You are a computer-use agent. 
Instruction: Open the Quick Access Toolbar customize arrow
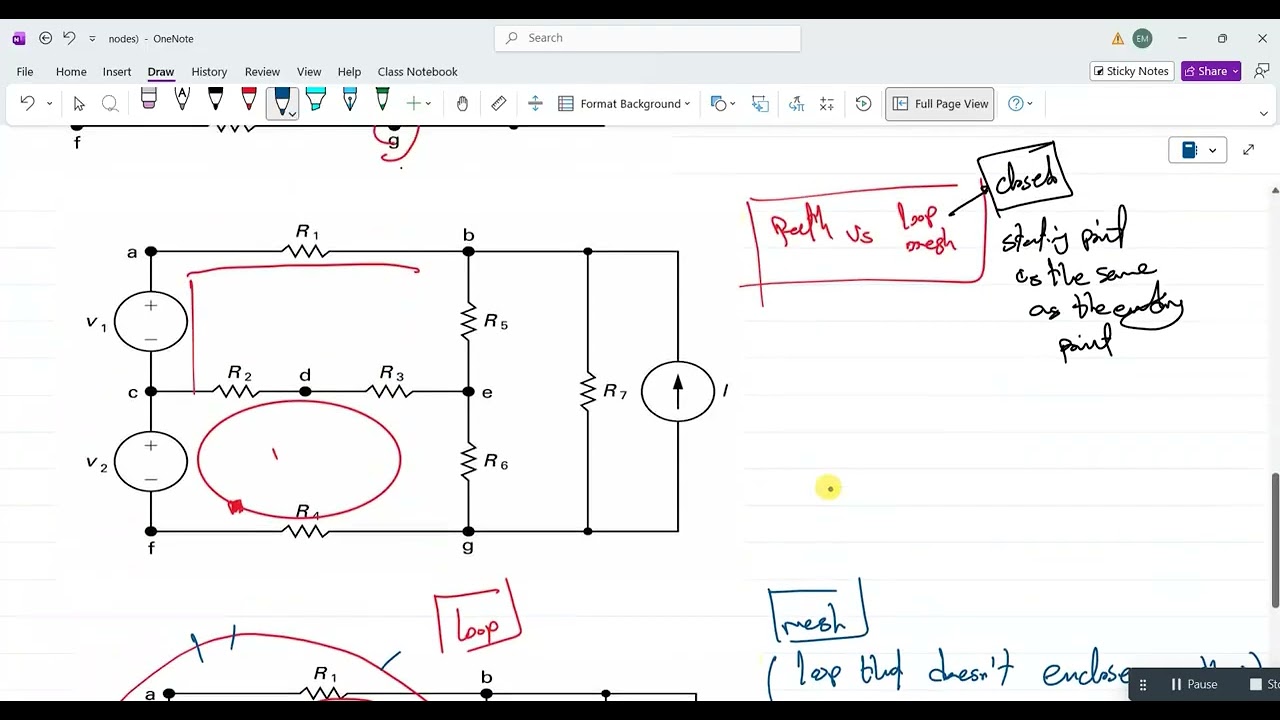92,39
